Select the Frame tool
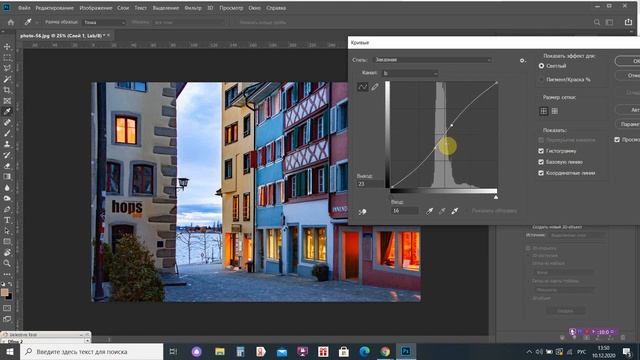Screen dimensions: 640x360 pos(7,101)
